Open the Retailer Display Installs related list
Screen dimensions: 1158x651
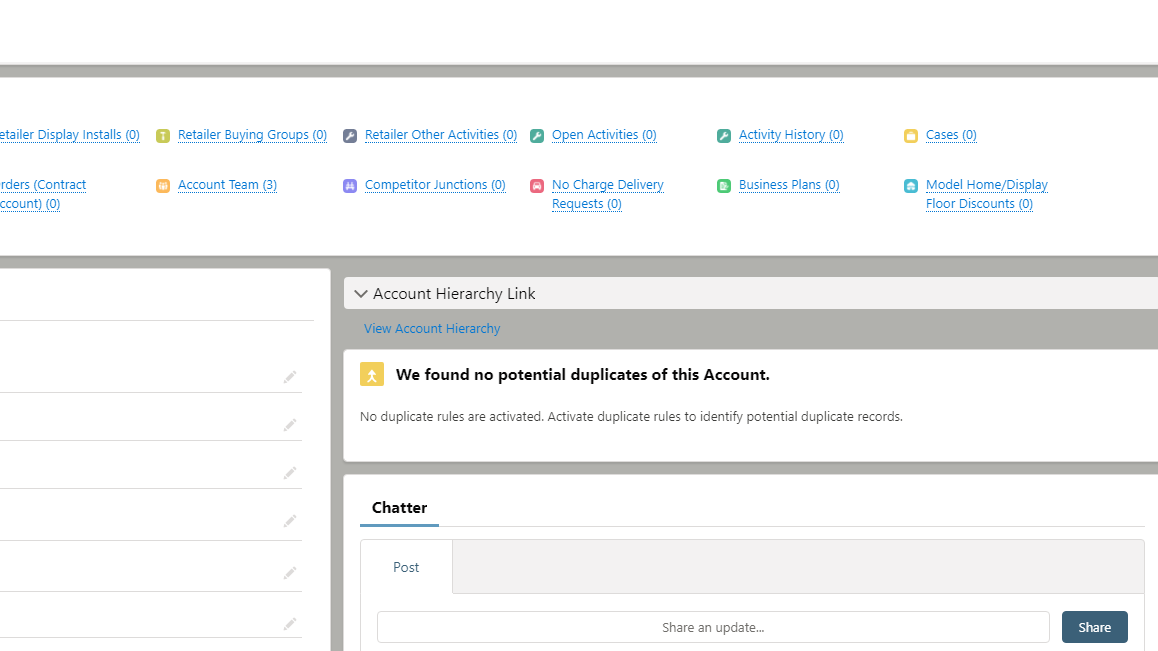pyautogui.click(x=70, y=135)
